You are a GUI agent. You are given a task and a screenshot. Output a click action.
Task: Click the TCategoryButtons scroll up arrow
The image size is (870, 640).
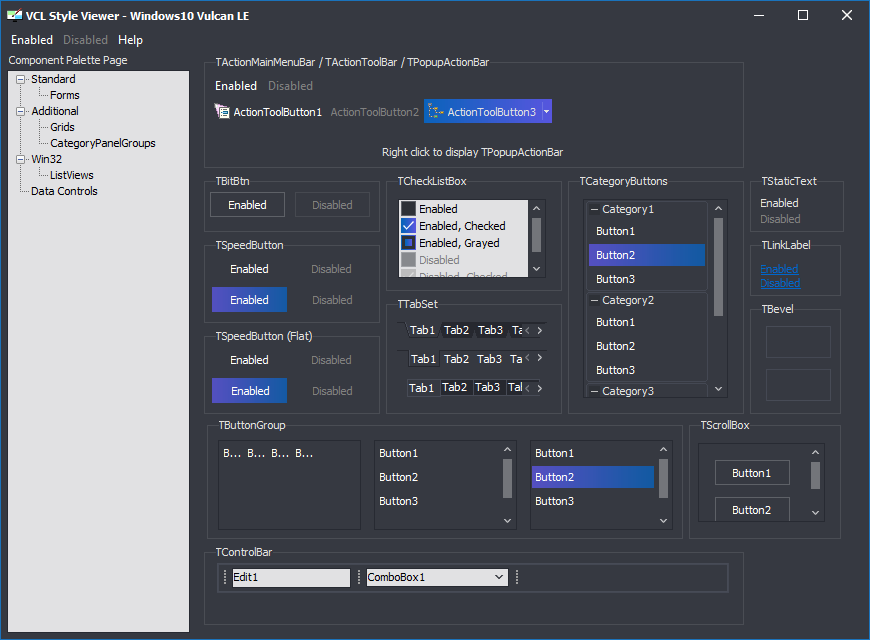pyautogui.click(x=719, y=208)
